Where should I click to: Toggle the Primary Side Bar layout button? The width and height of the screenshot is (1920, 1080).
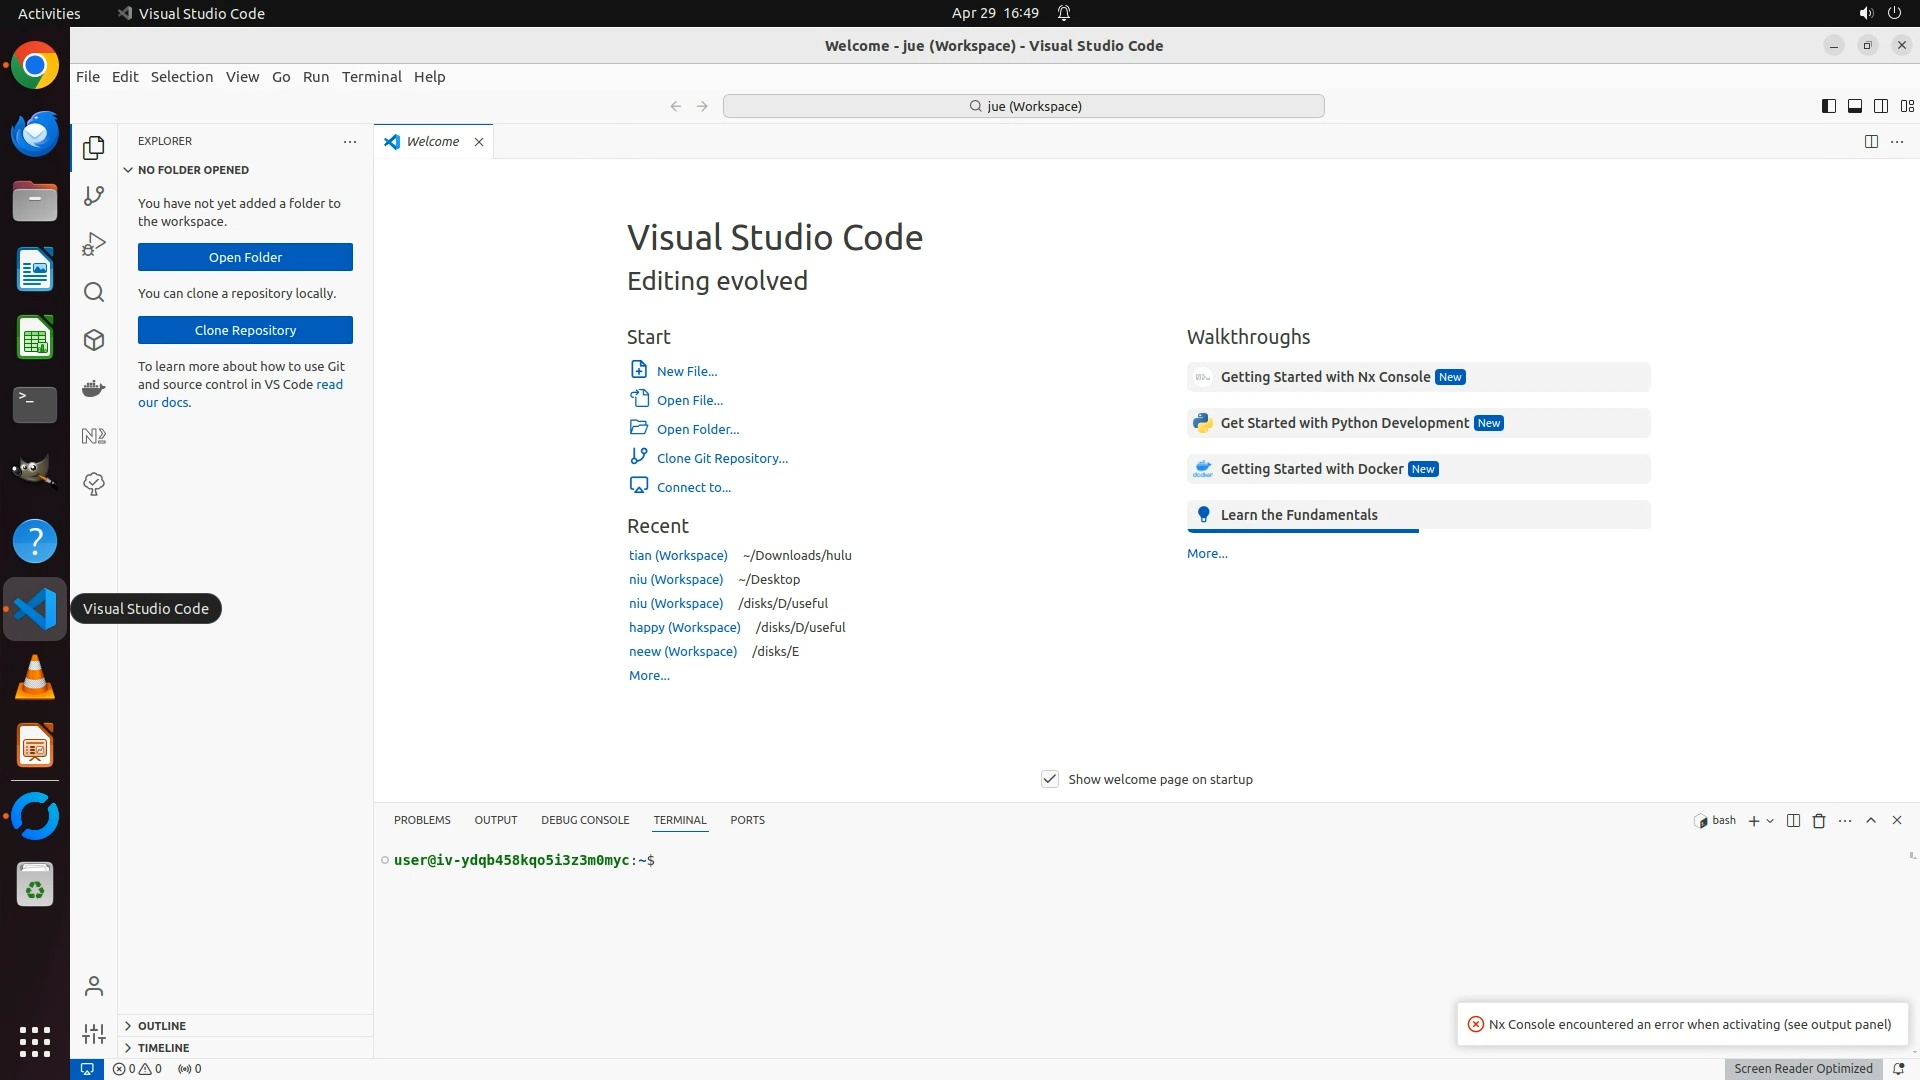[1828, 106]
